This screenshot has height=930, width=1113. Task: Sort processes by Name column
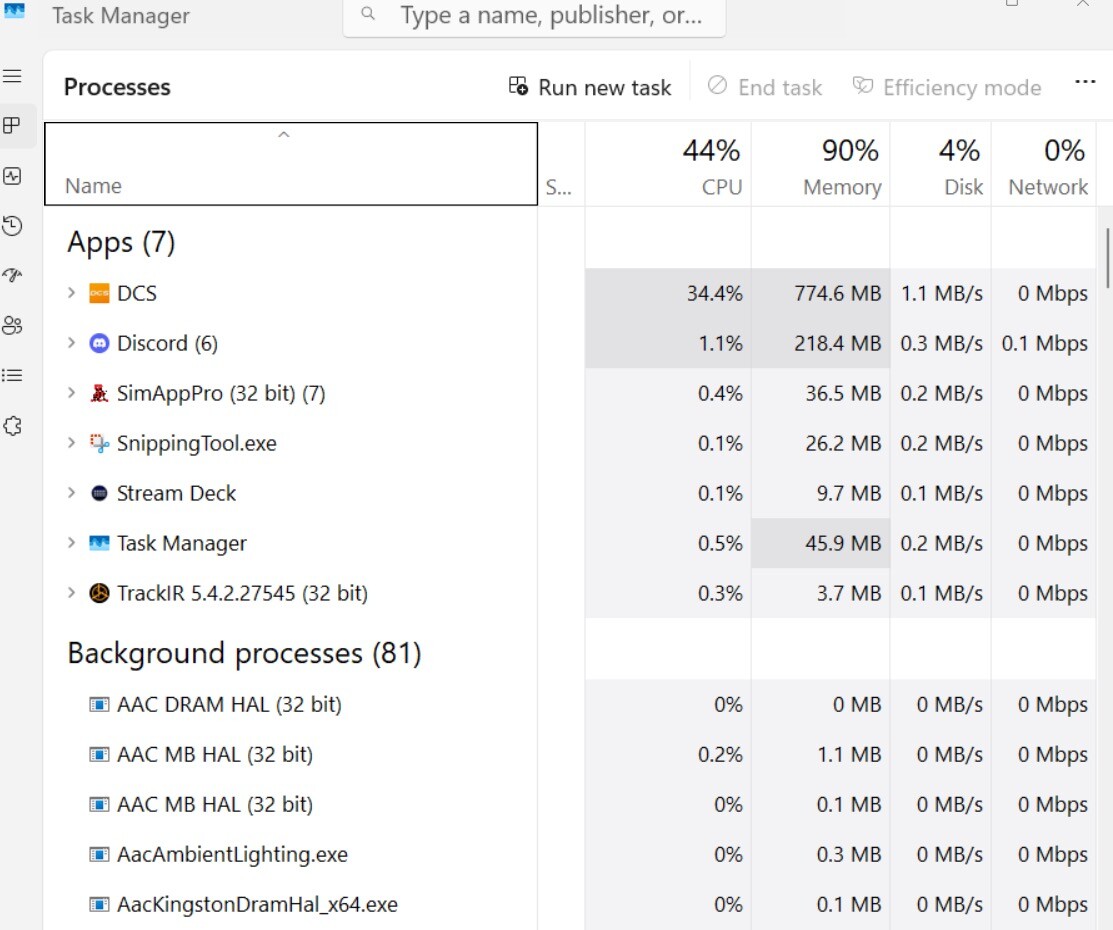tap(291, 164)
